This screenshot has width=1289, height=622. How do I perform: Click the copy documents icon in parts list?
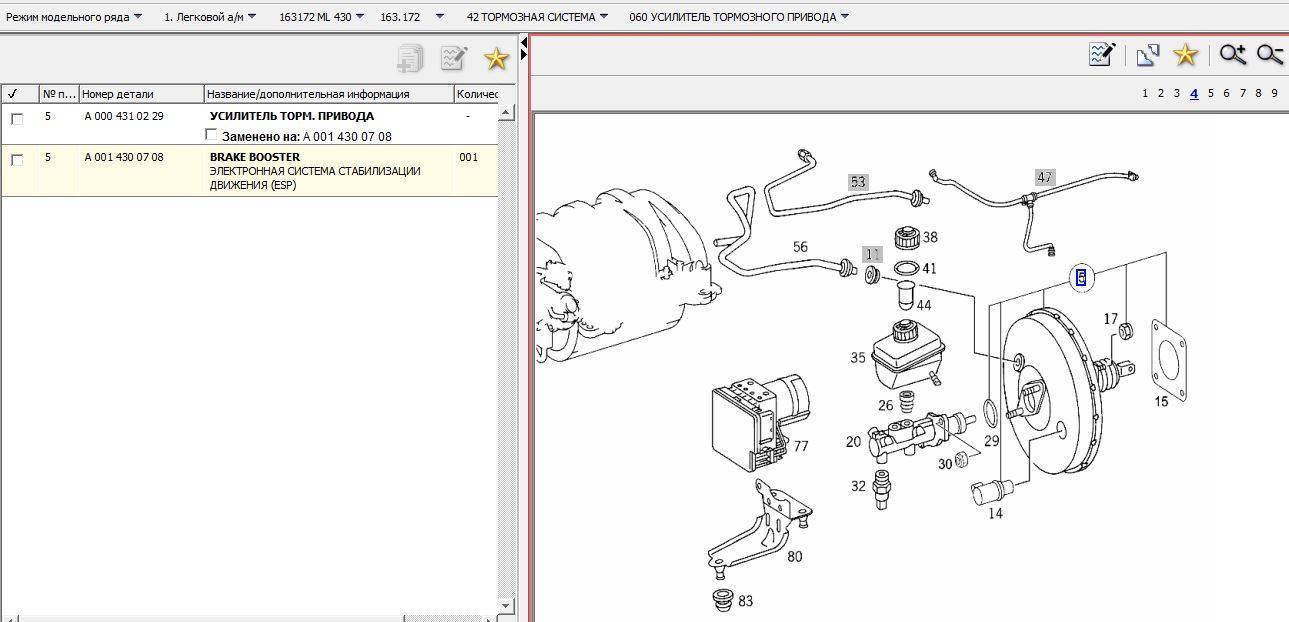[409, 59]
